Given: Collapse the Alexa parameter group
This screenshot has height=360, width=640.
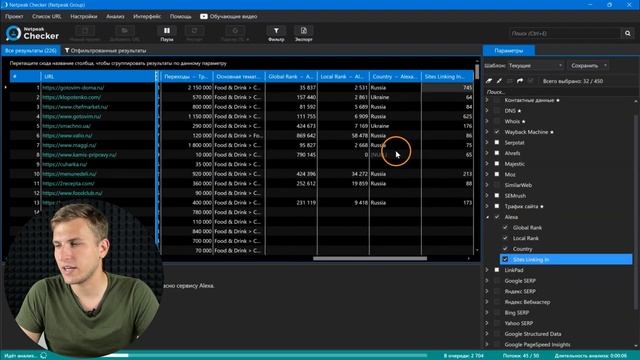Looking at the screenshot, I should 487,217.
